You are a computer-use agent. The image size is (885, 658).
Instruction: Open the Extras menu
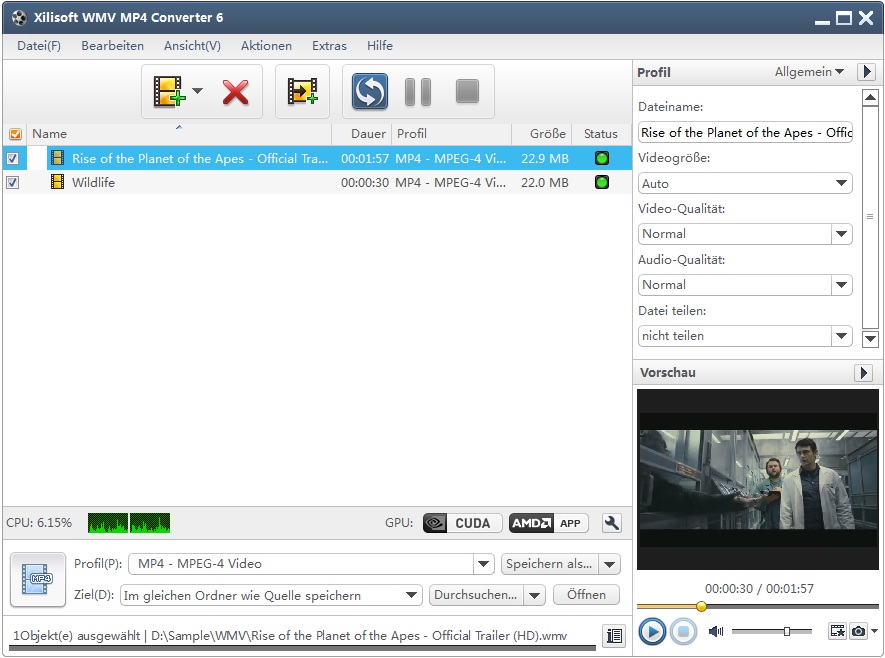pos(330,46)
